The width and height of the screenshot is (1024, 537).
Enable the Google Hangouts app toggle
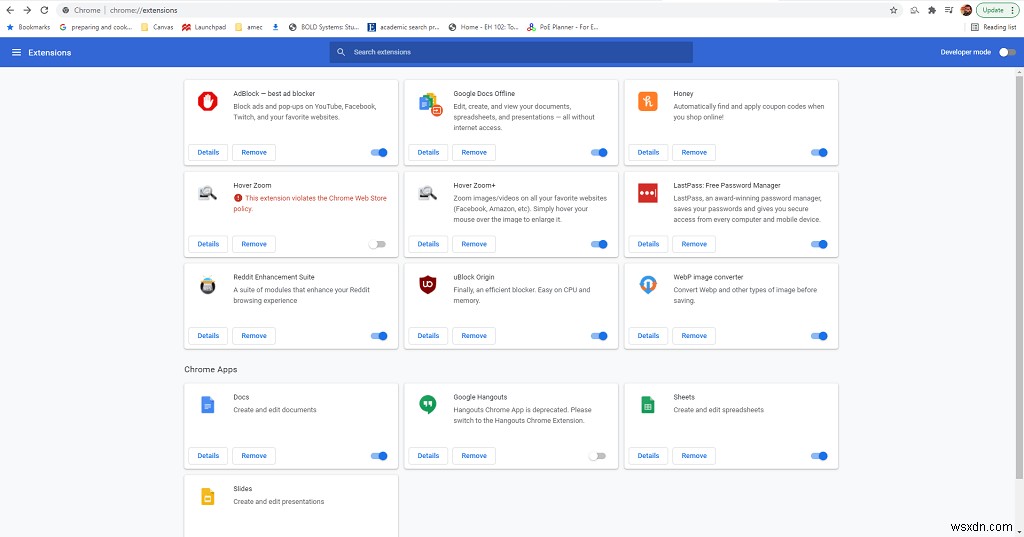[597, 456]
